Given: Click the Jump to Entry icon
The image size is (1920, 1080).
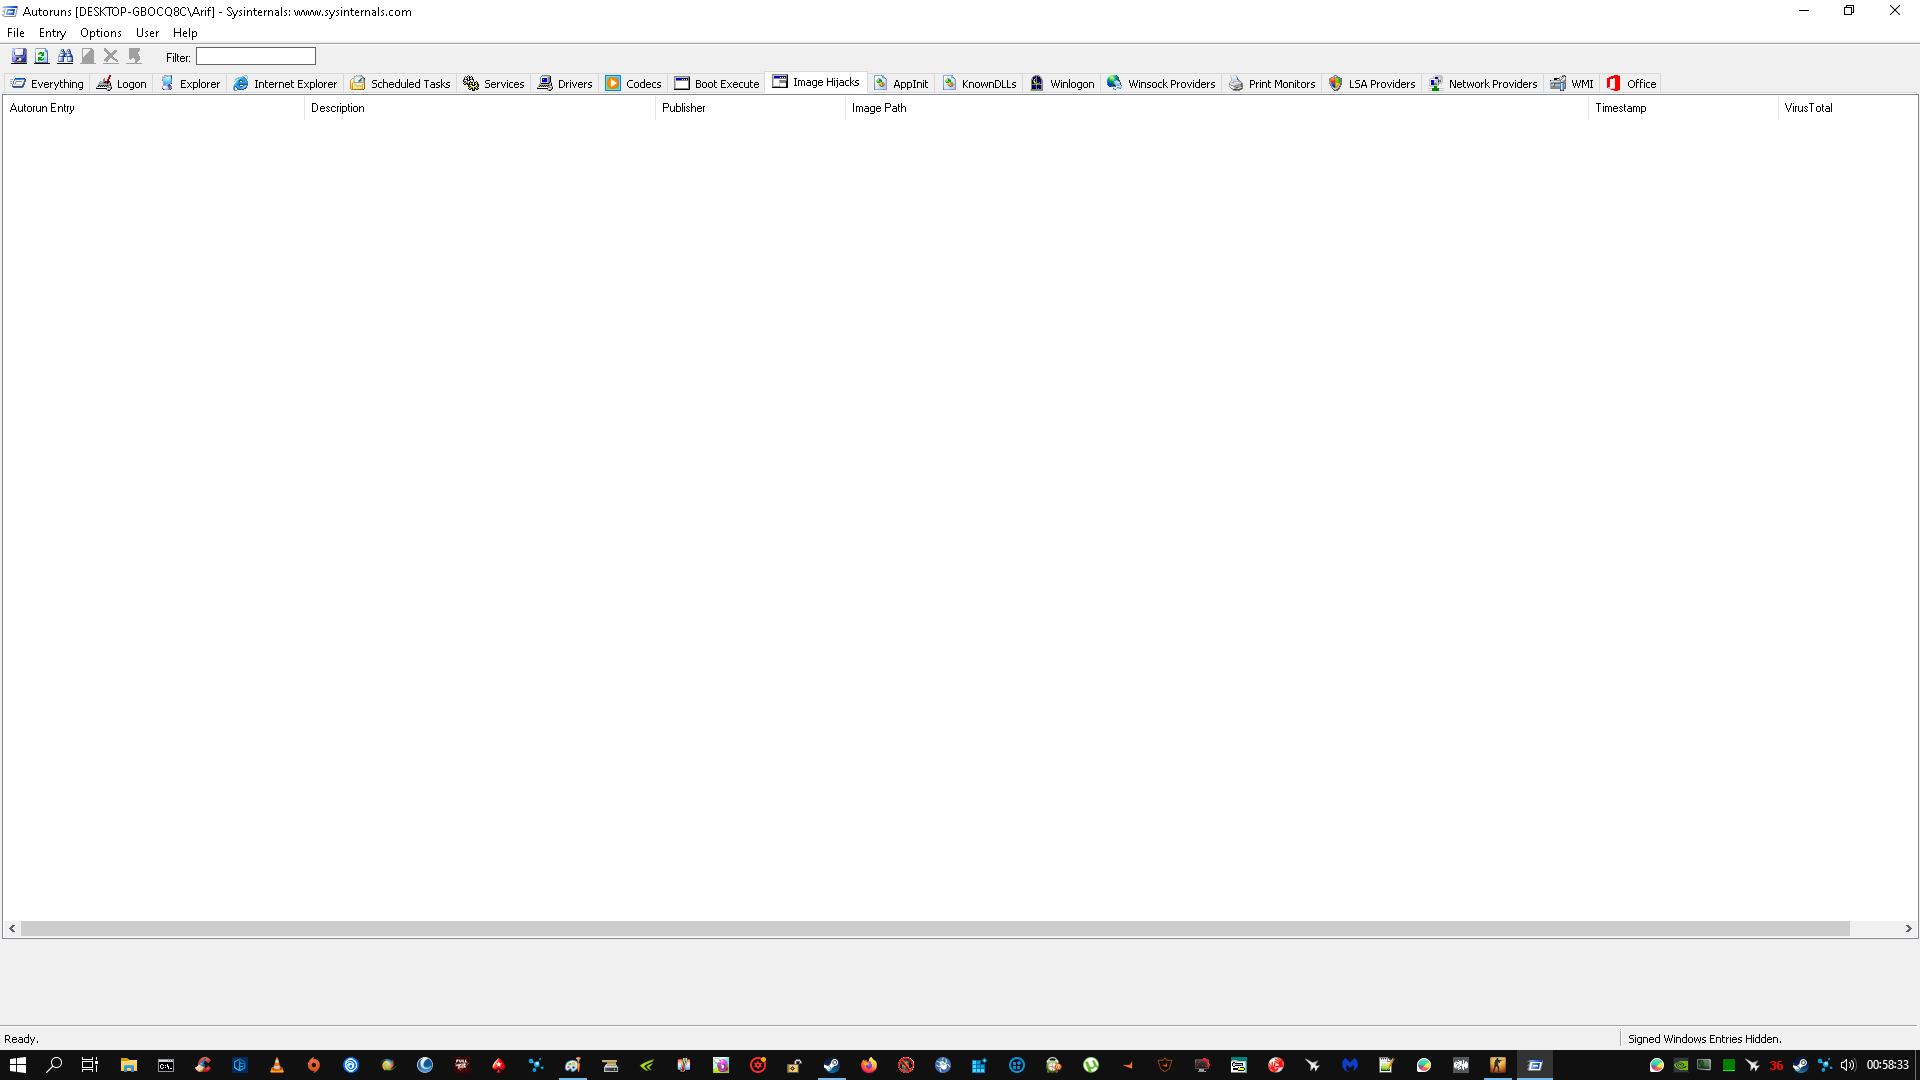Looking at the screenshot, I should click(134, 57).
